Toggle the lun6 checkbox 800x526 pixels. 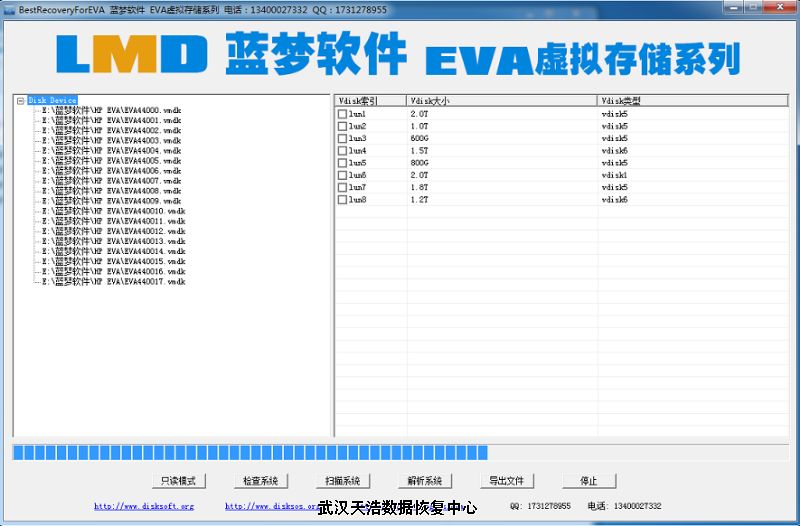(343, 175)
